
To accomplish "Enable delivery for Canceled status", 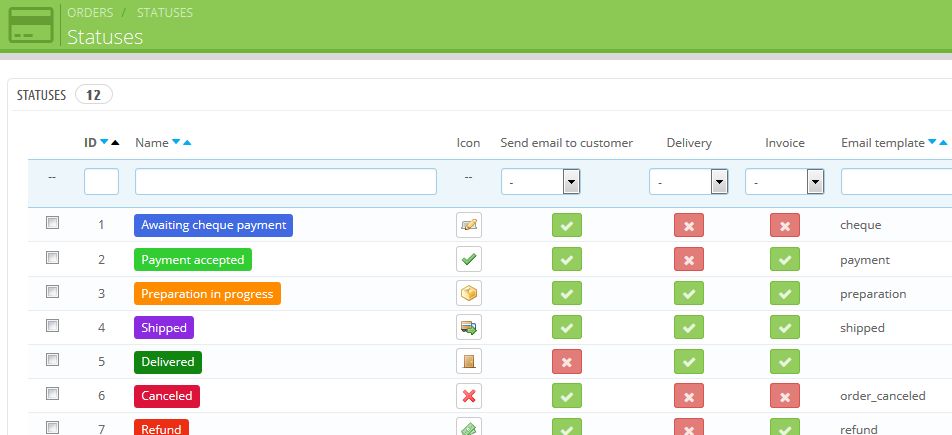I will [x=688, y=396].
